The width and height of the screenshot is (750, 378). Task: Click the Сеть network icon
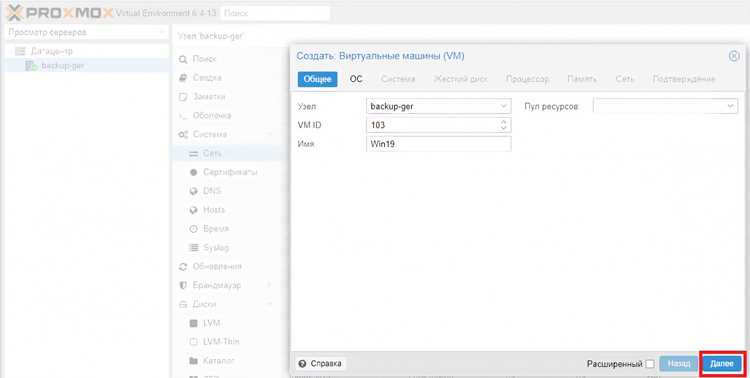point(193,154)
